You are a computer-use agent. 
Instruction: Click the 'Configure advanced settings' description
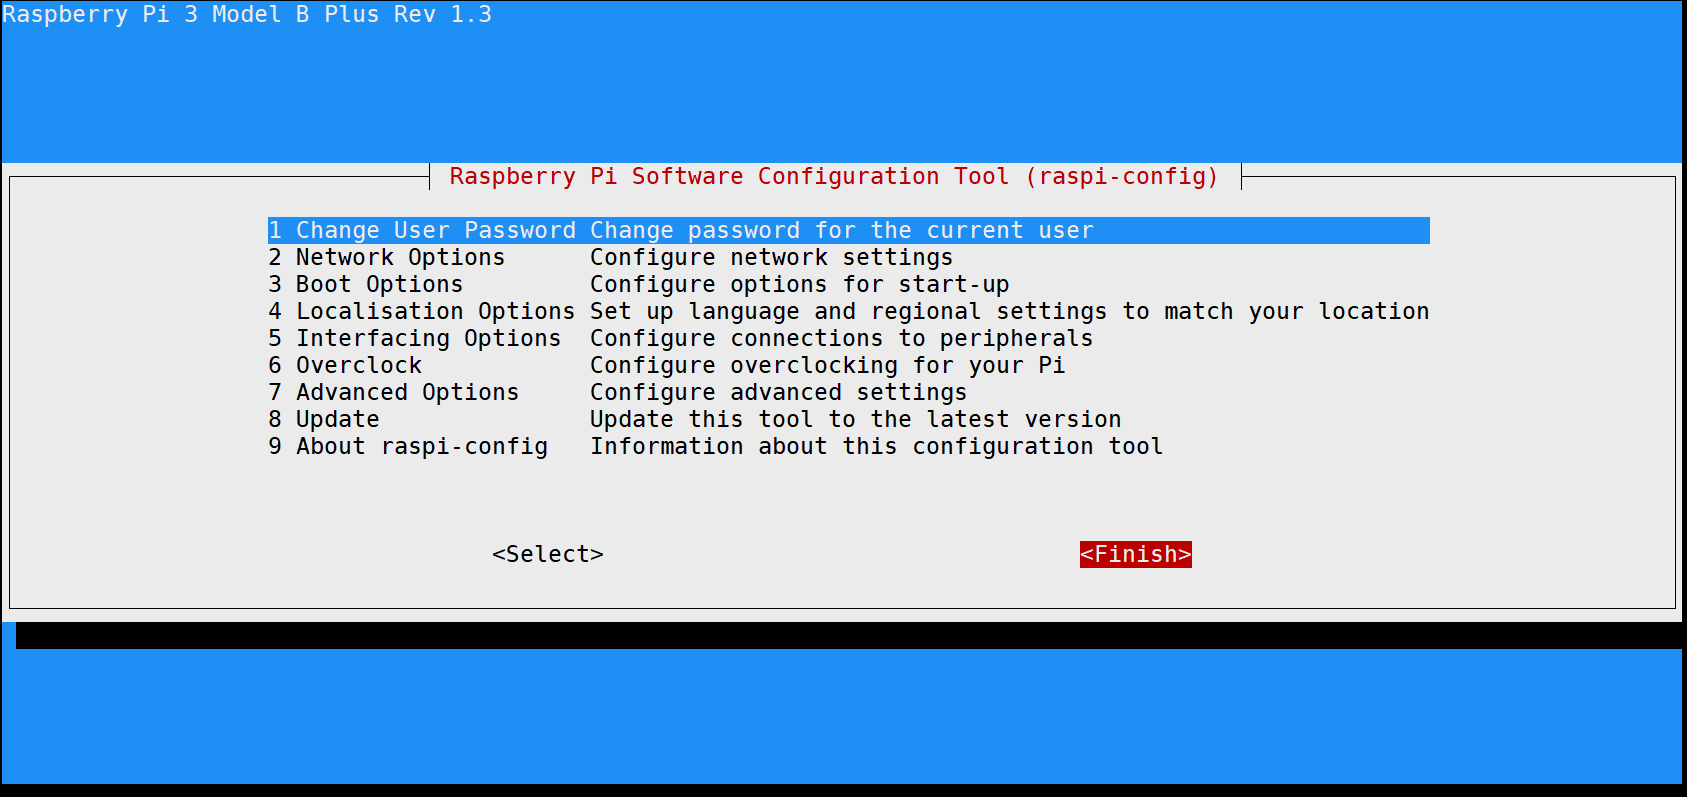(778, 393)
